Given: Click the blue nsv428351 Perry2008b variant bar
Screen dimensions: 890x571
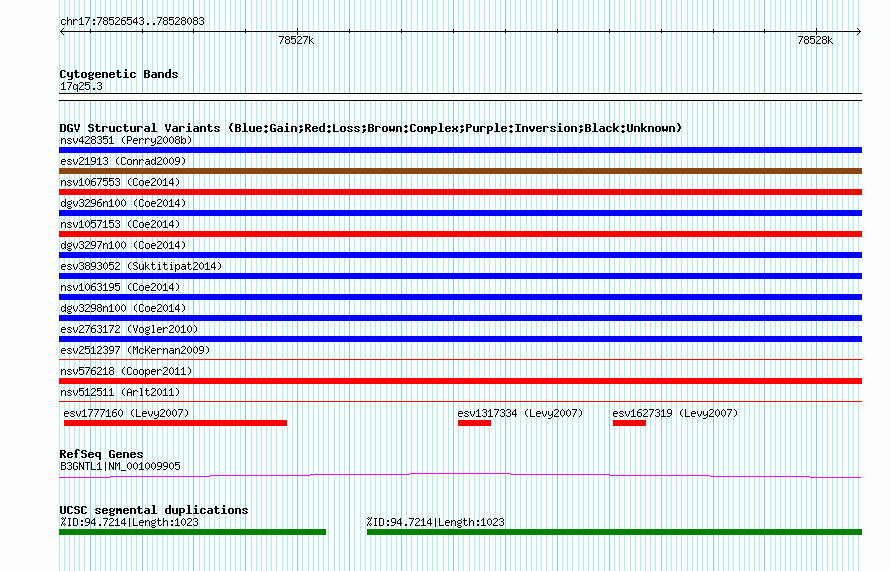Looking at the screenshot, I should click(x=460, y=150).
